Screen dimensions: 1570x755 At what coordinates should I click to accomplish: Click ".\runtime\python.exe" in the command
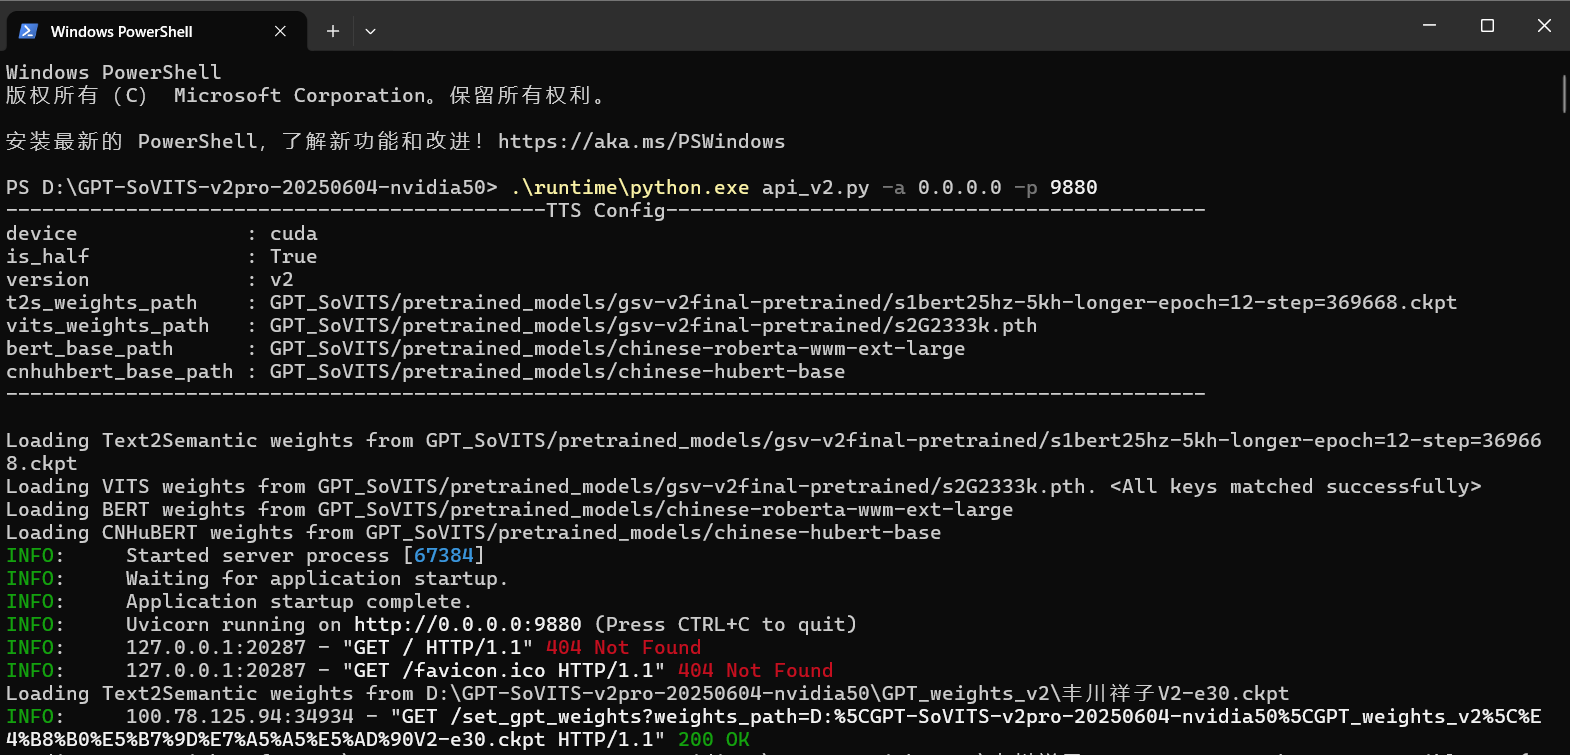pos(630,187)
